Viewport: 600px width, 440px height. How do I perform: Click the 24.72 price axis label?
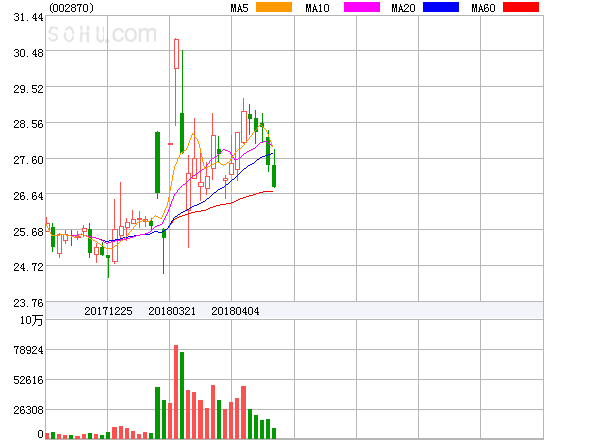[x=28, y=267]
